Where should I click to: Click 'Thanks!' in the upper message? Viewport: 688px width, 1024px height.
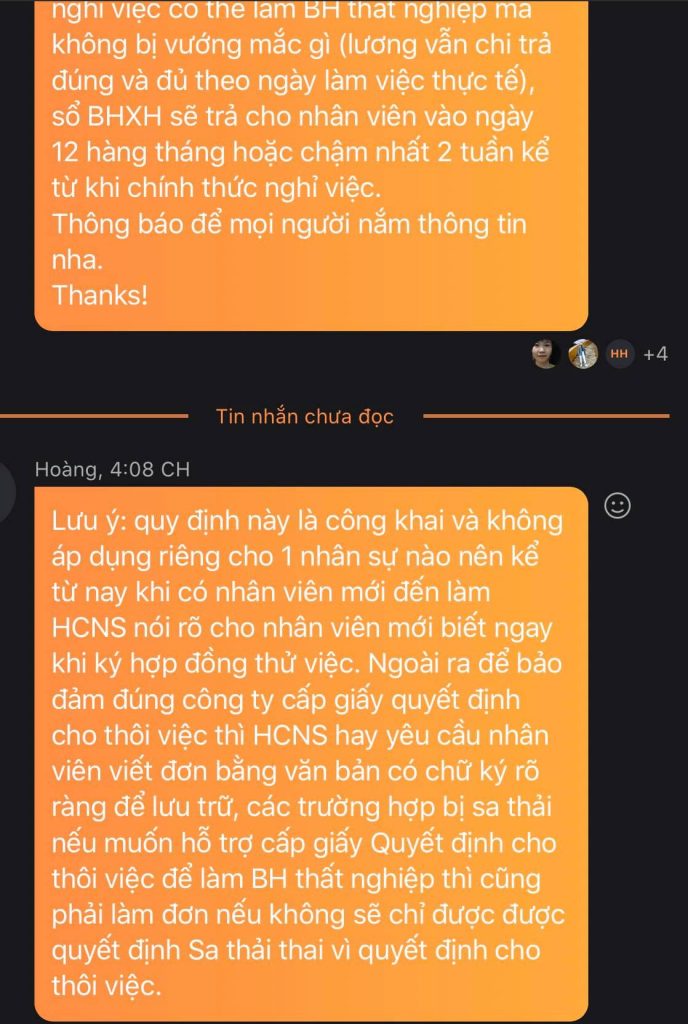tap(100, 295)
